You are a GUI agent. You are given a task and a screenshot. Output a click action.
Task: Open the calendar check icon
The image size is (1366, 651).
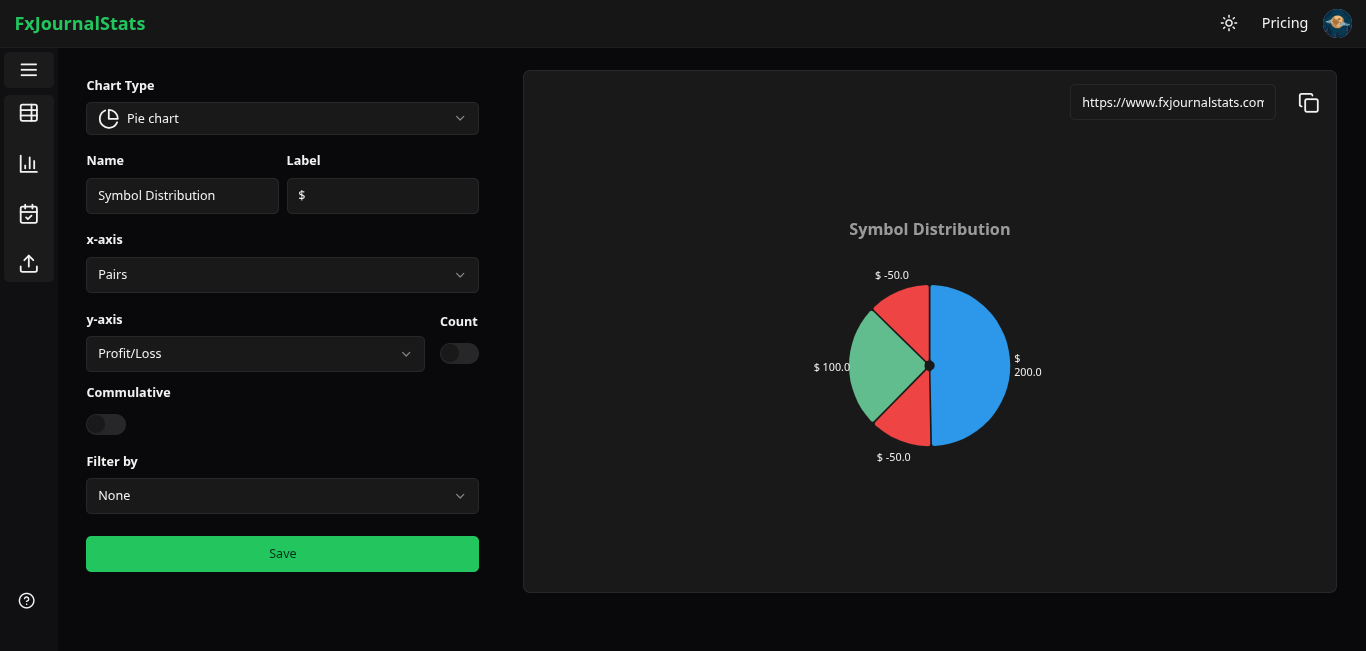point(29,214)
